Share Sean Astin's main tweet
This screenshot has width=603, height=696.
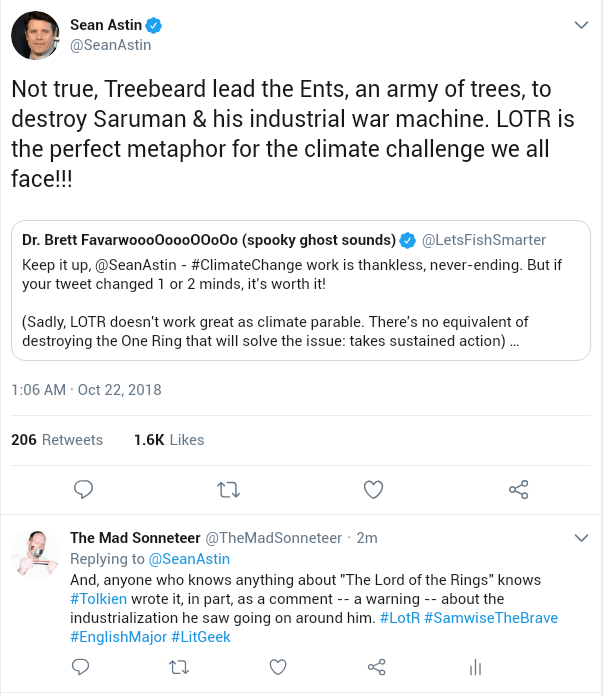518,489
